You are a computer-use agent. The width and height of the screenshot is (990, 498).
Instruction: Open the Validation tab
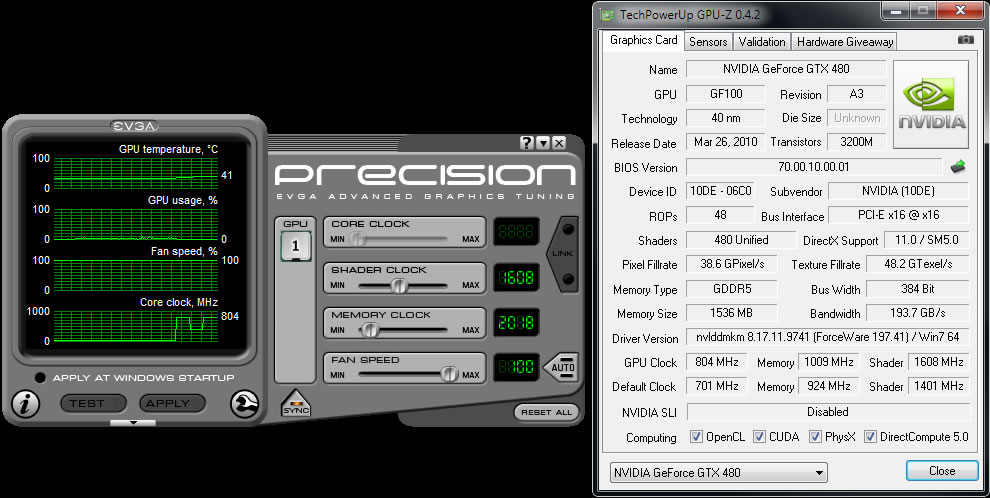(x=762, y=42)
